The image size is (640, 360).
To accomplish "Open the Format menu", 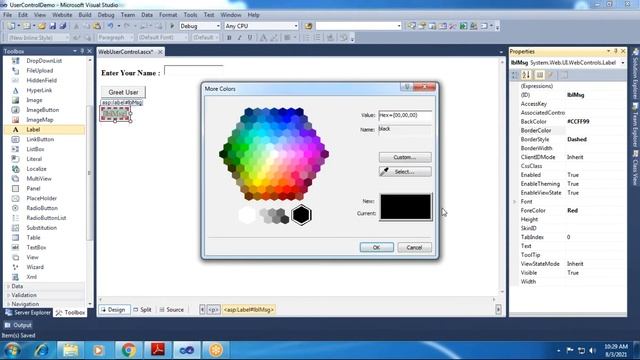I will [x=168, y=15].
